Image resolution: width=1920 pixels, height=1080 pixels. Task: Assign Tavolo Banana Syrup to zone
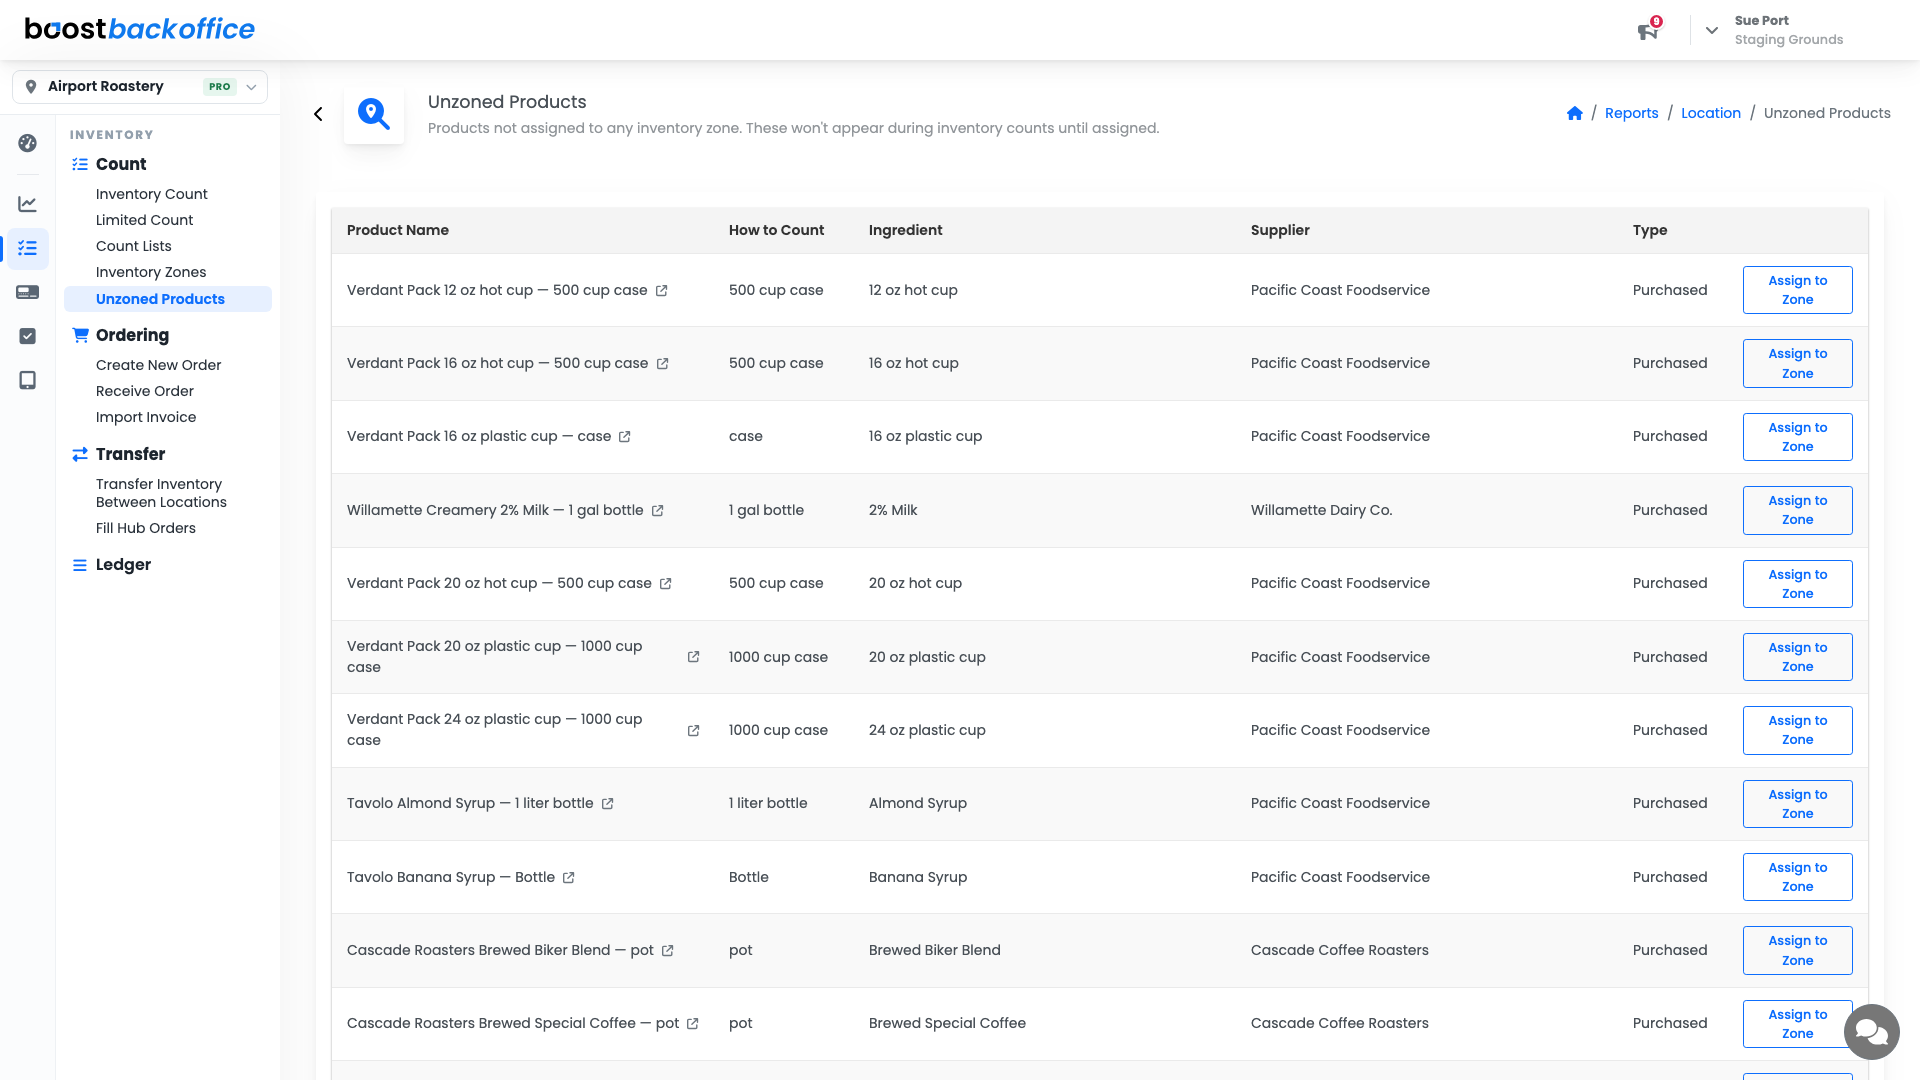tap(1797, 877)
